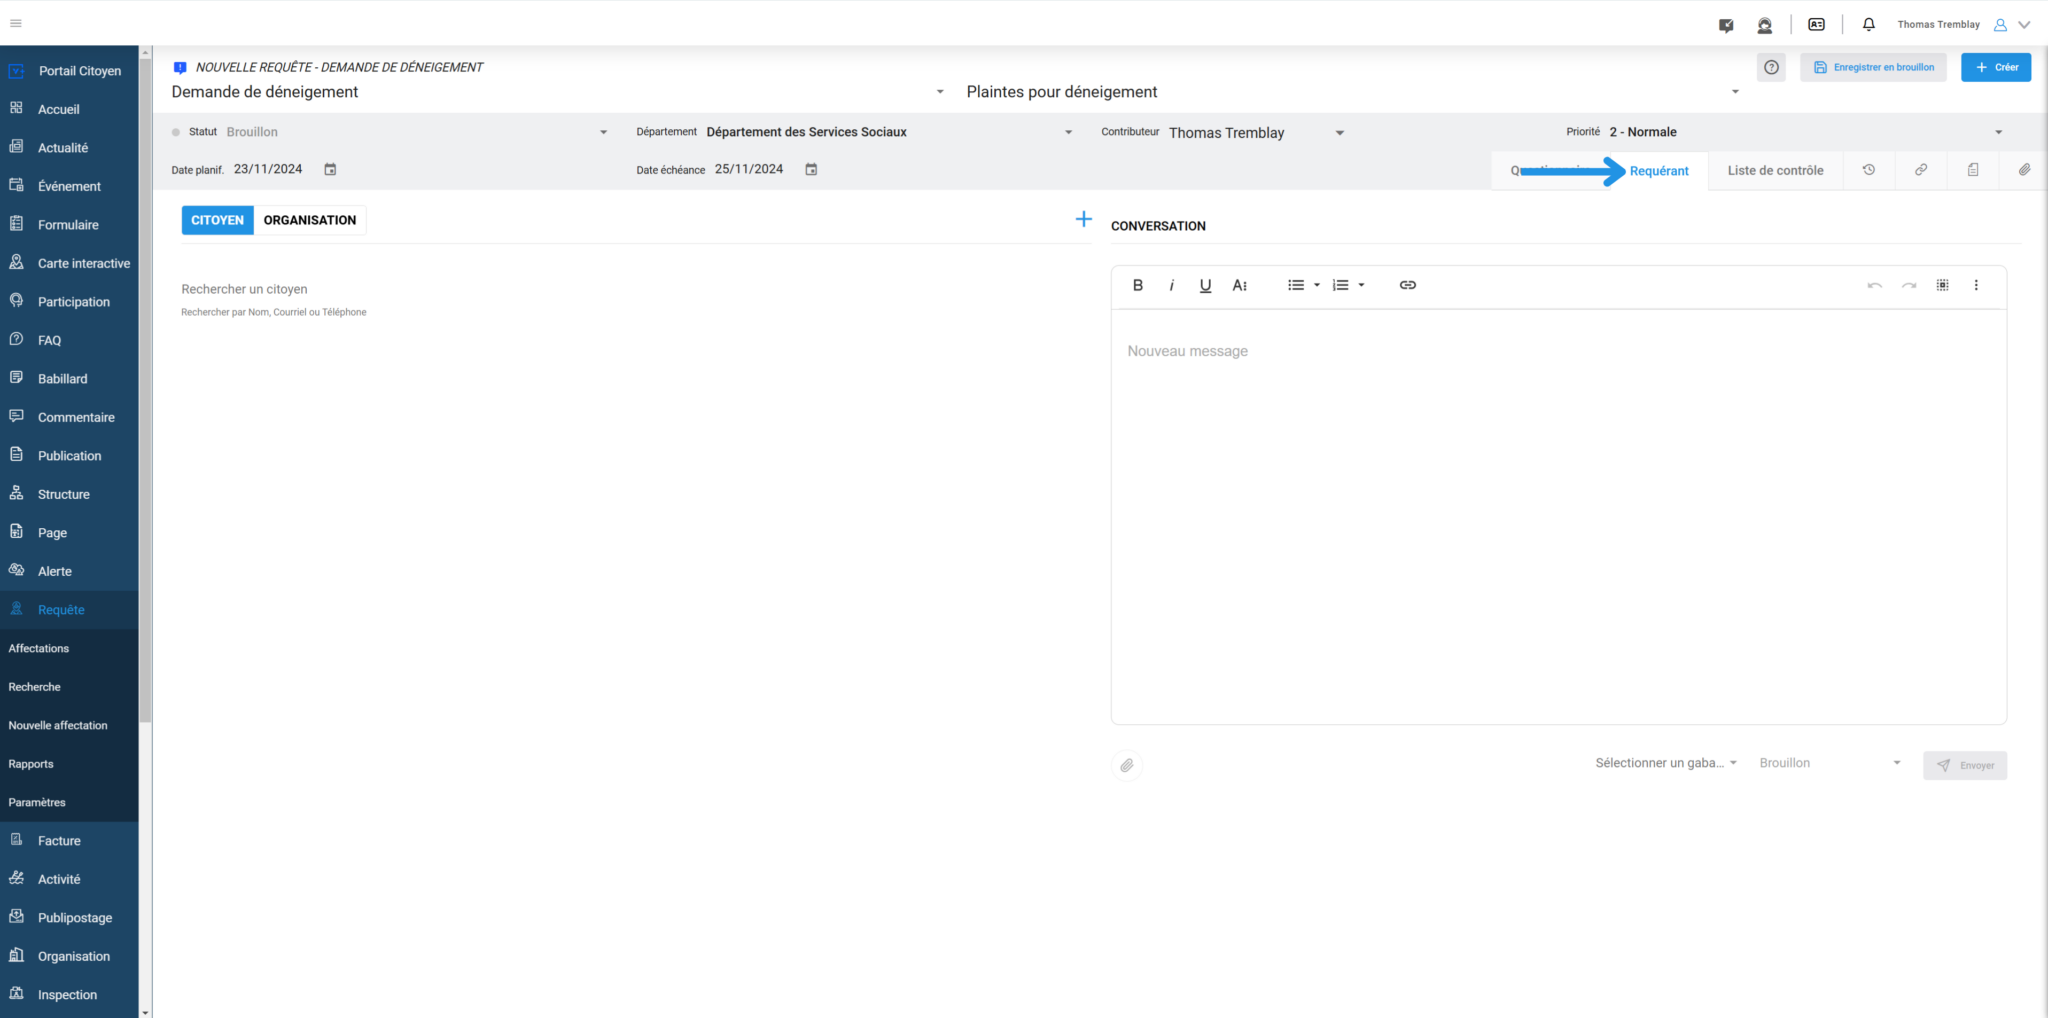Click the Envoyer button
The image size is (2048, 1018).
[x=1964, y=765]
